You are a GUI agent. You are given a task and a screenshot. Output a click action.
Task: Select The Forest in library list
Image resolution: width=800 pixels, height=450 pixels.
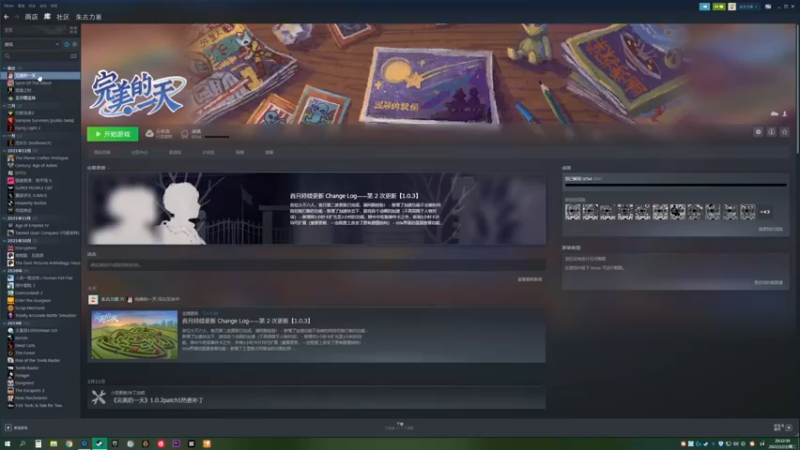click(25, 353)
